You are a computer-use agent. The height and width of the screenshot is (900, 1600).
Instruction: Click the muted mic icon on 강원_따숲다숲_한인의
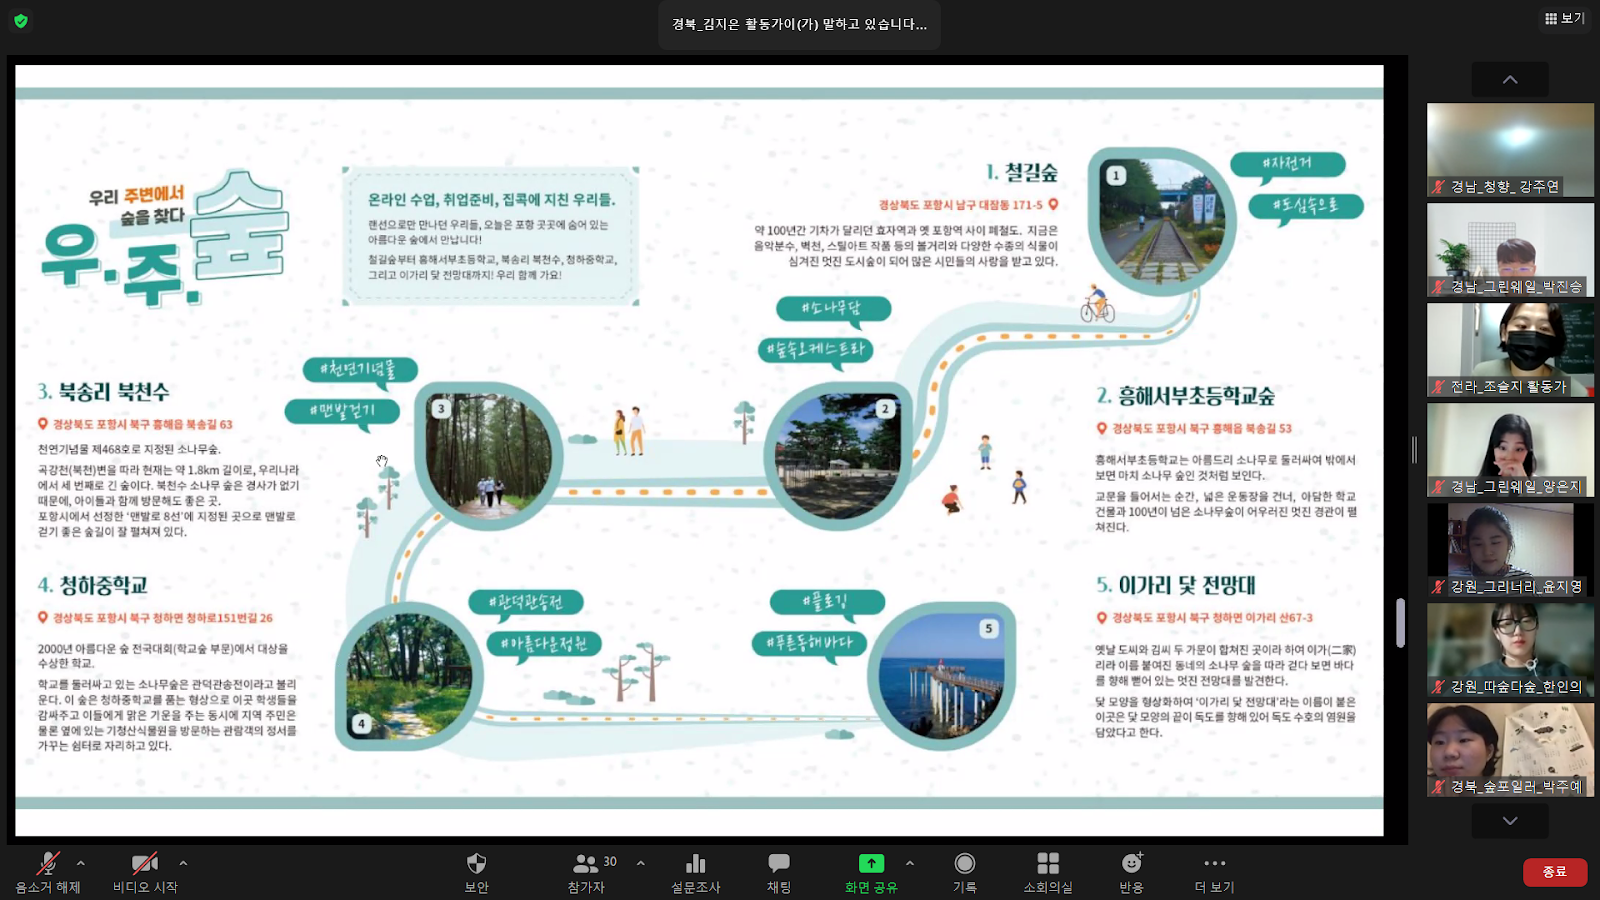point(1439,687)
